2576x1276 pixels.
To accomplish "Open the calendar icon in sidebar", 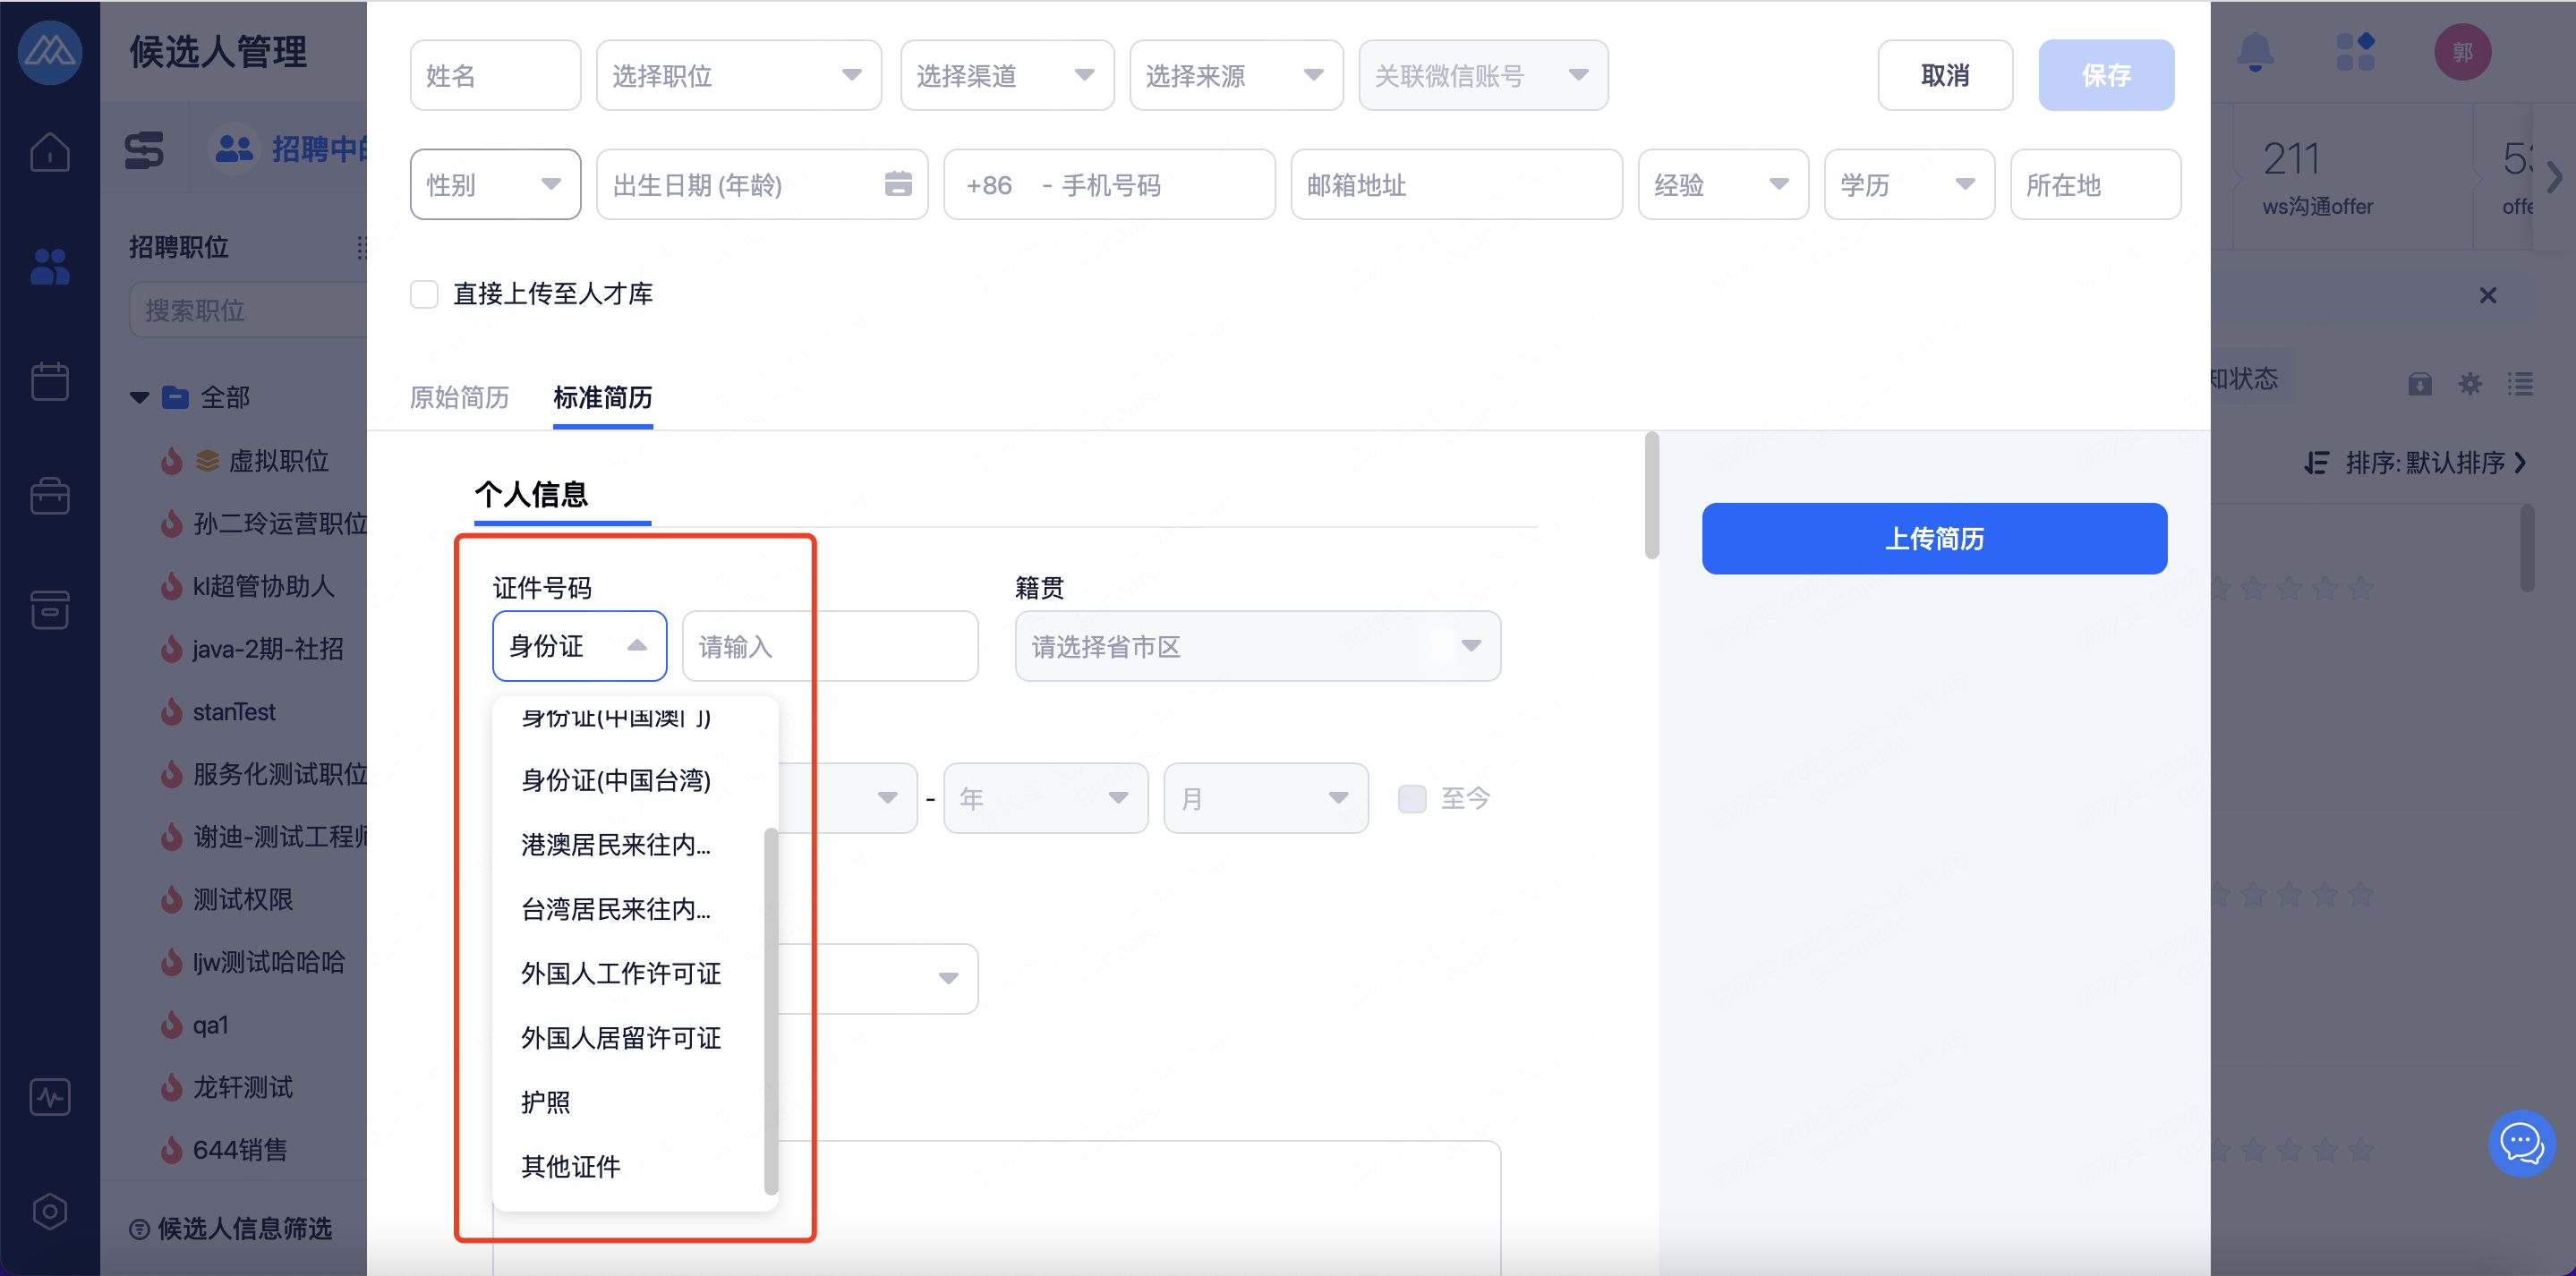I will tap(49, 381).
